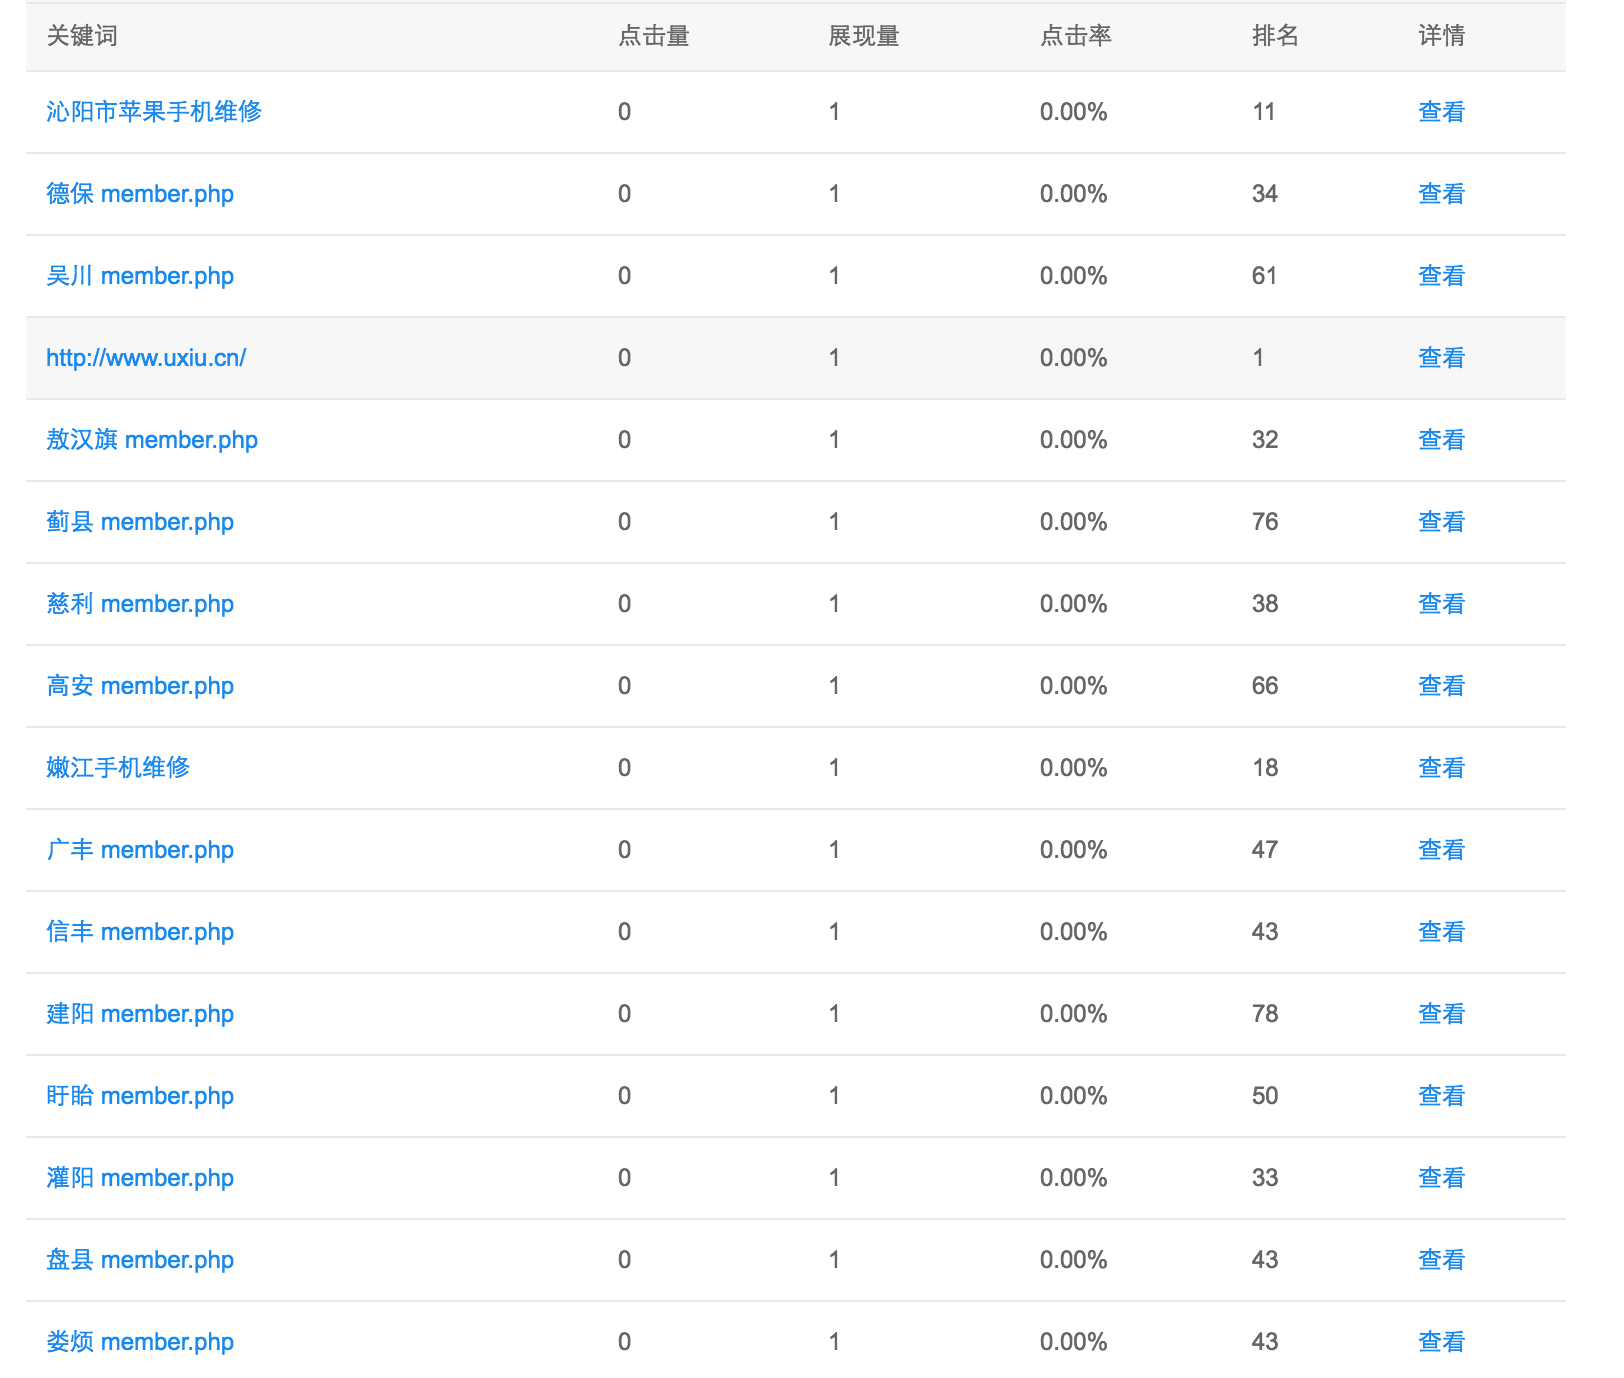Click the 排名 column header
The image size is (1624, 1378).
coord(1275,36)
